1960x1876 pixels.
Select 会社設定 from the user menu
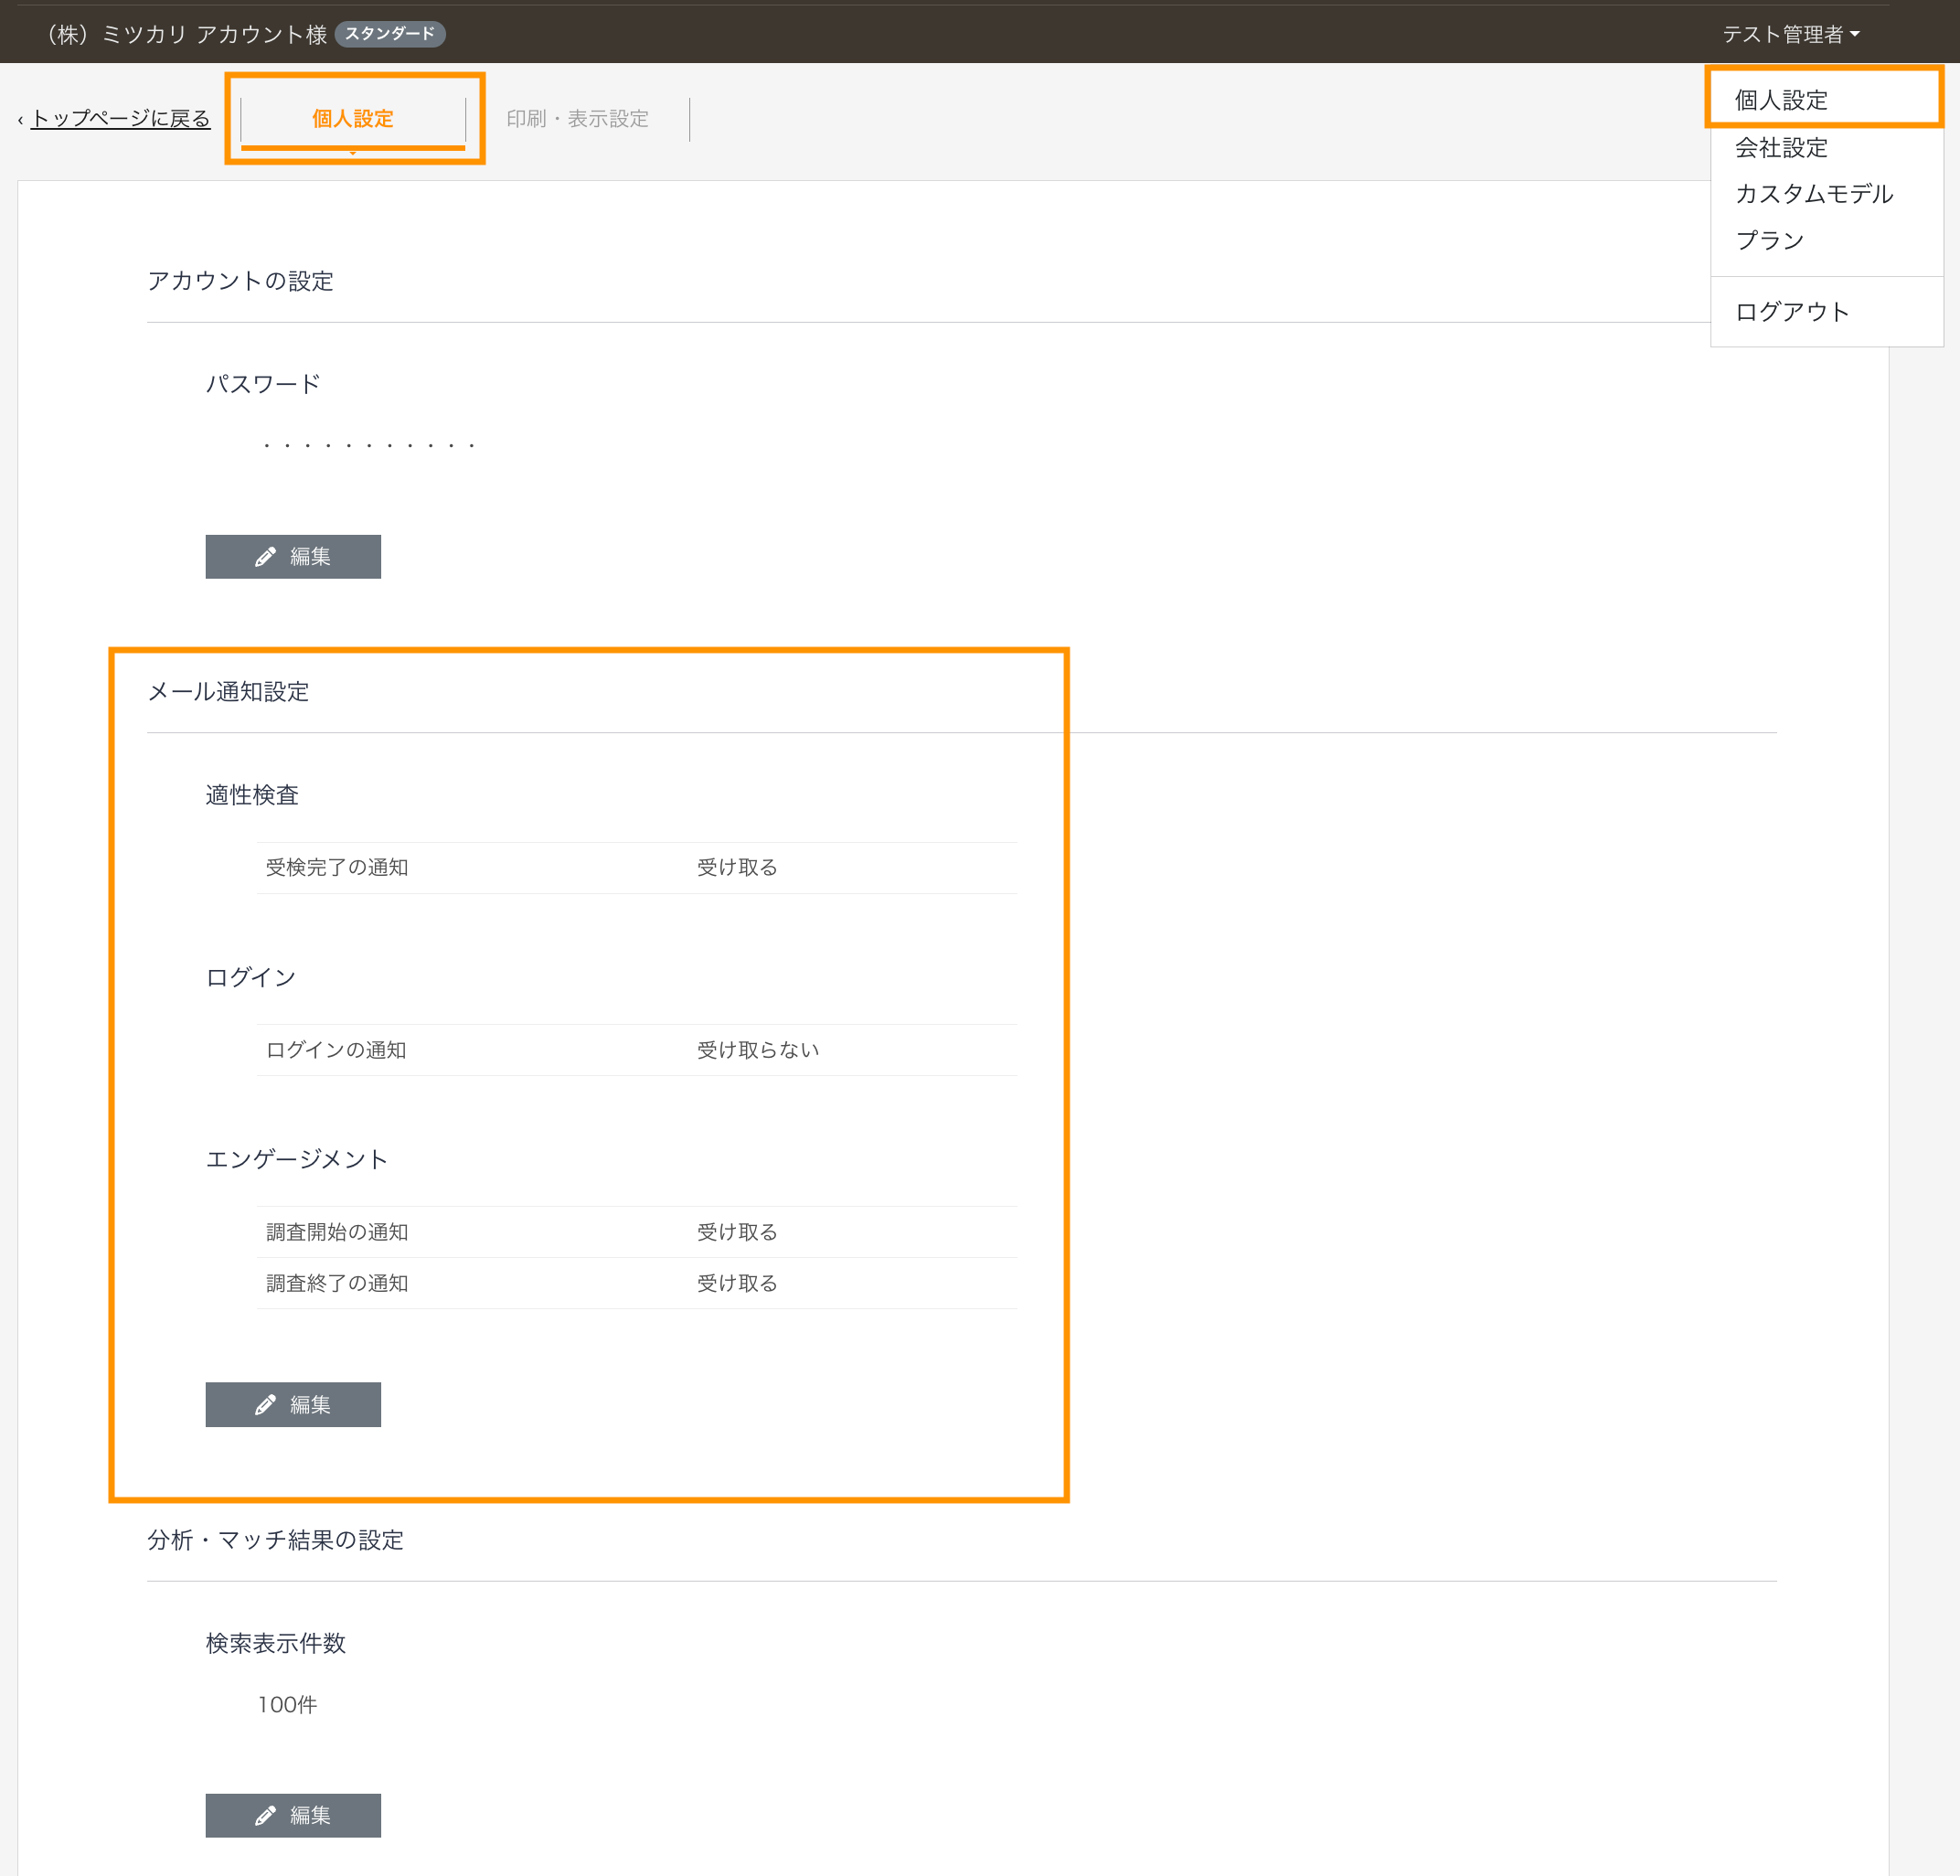(x=1781, y=148)
